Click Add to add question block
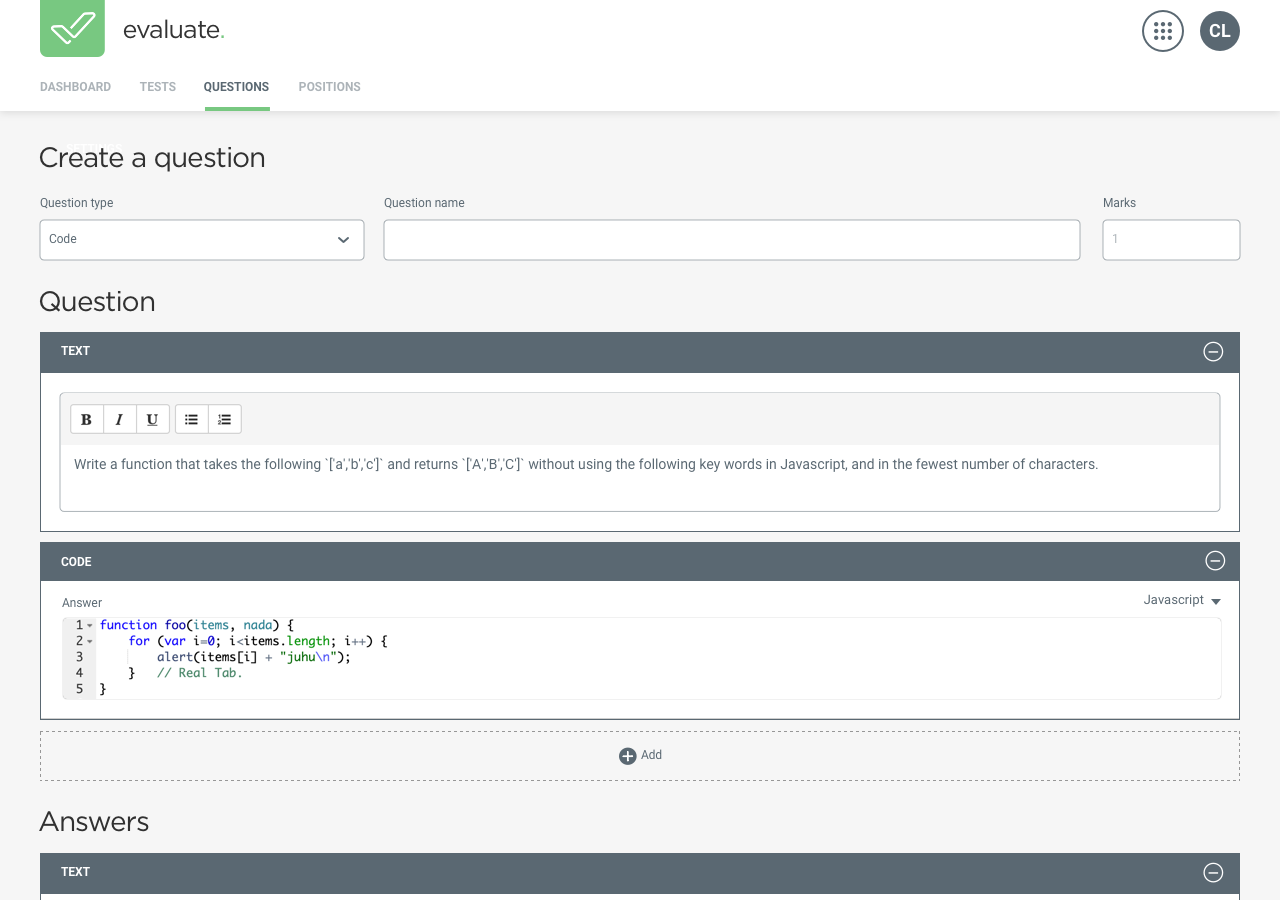 [640, 756]
